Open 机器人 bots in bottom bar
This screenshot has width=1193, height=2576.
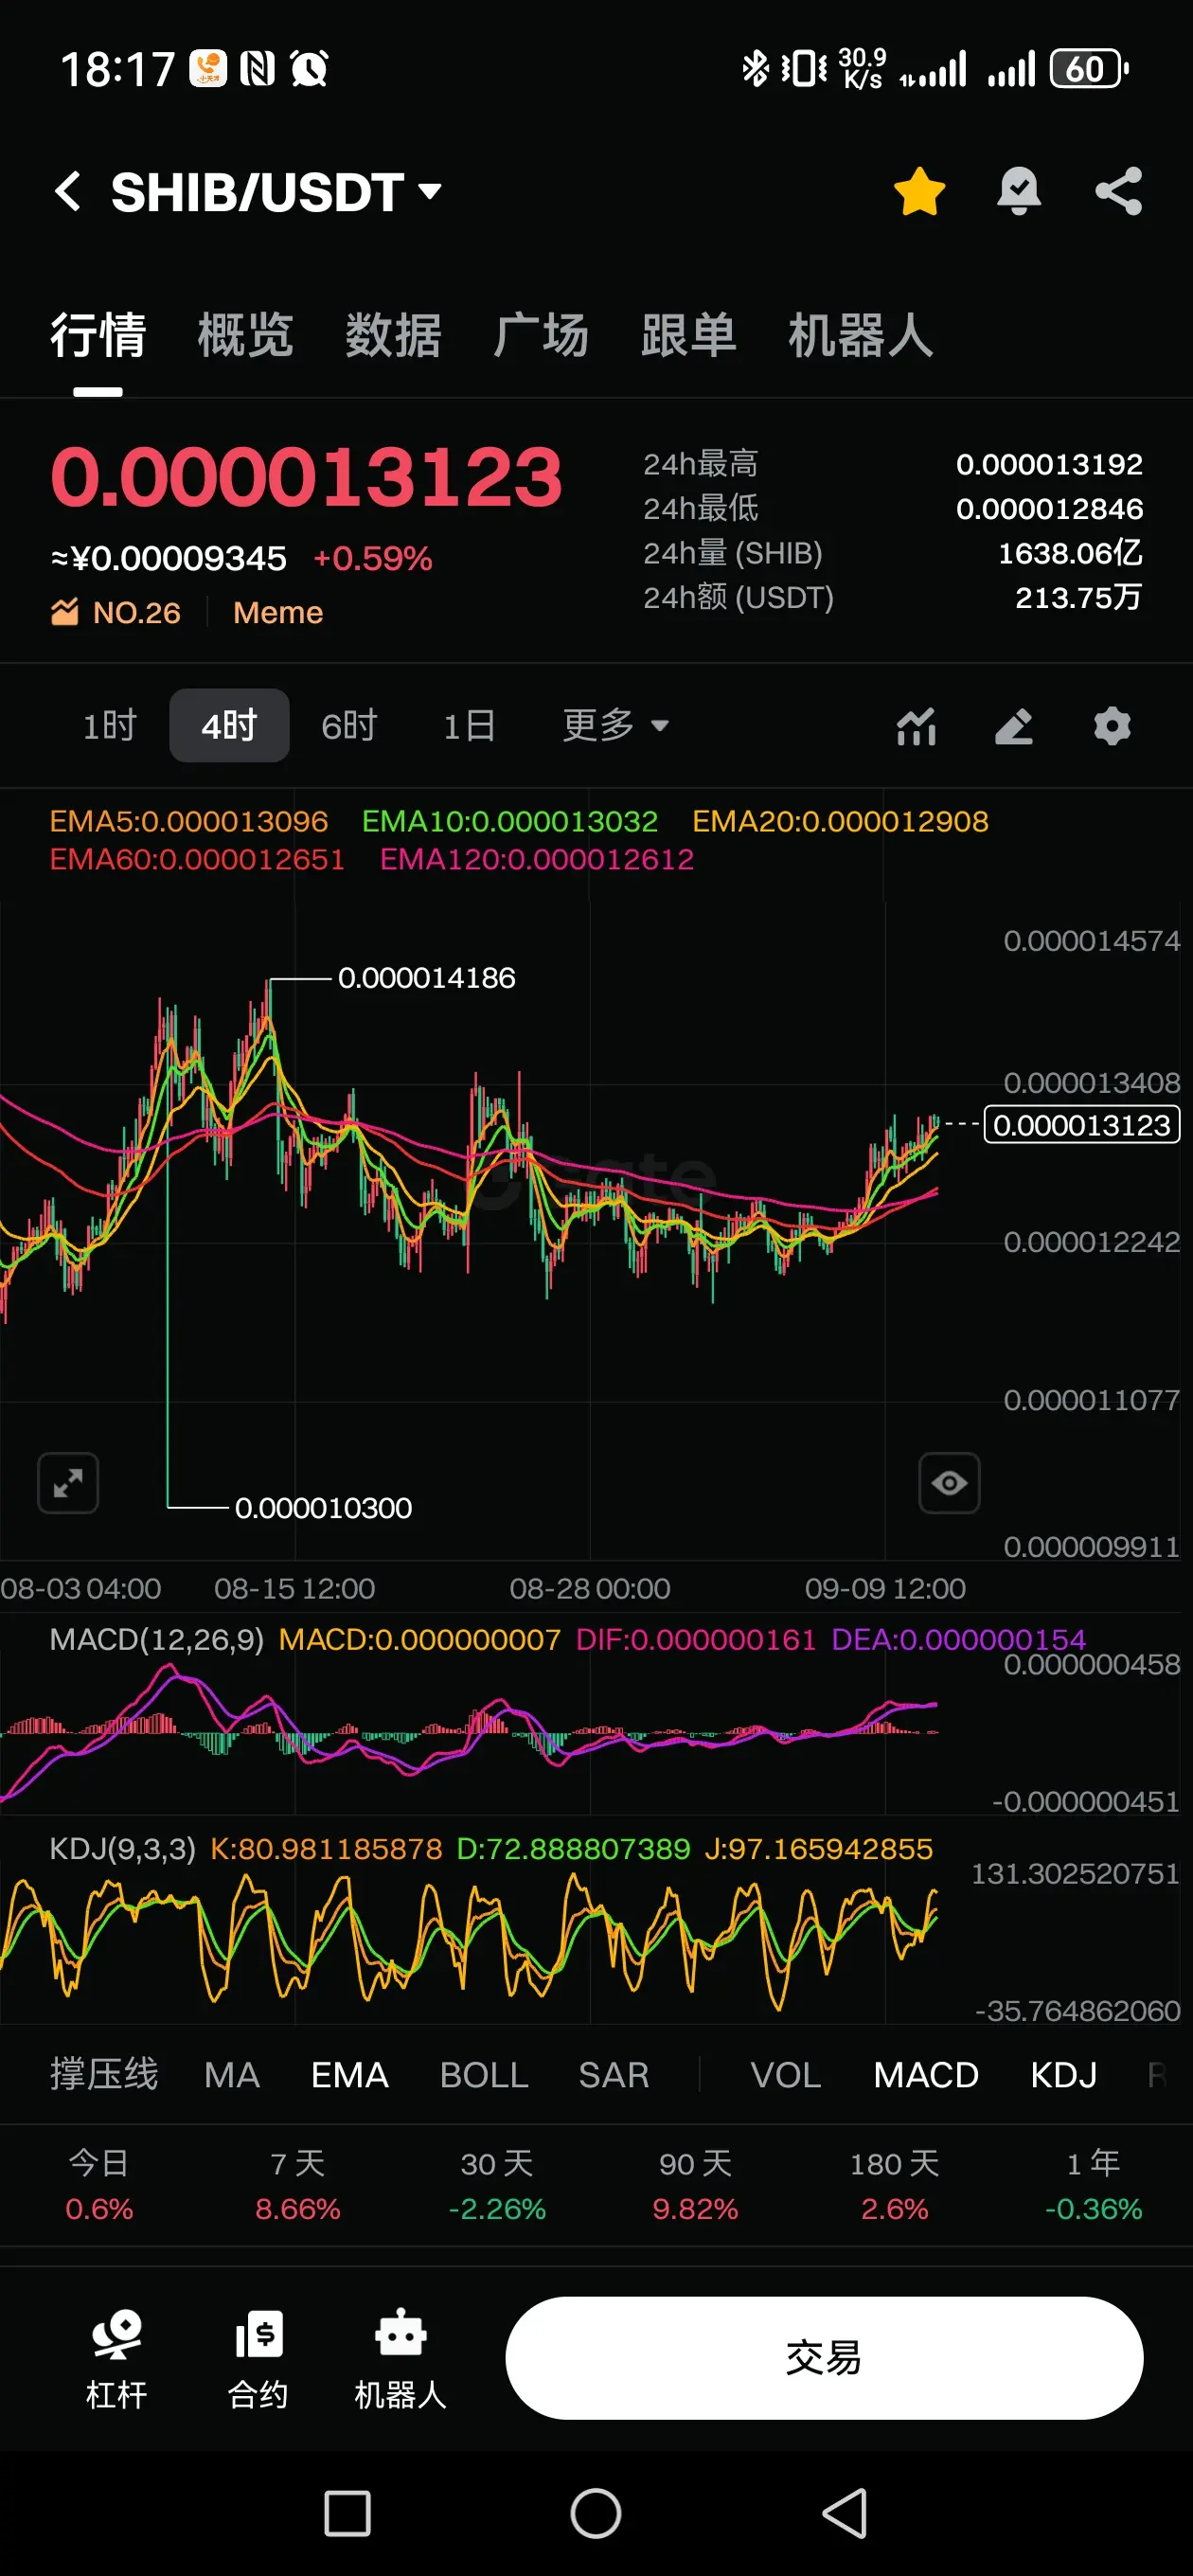[400, 2358]
